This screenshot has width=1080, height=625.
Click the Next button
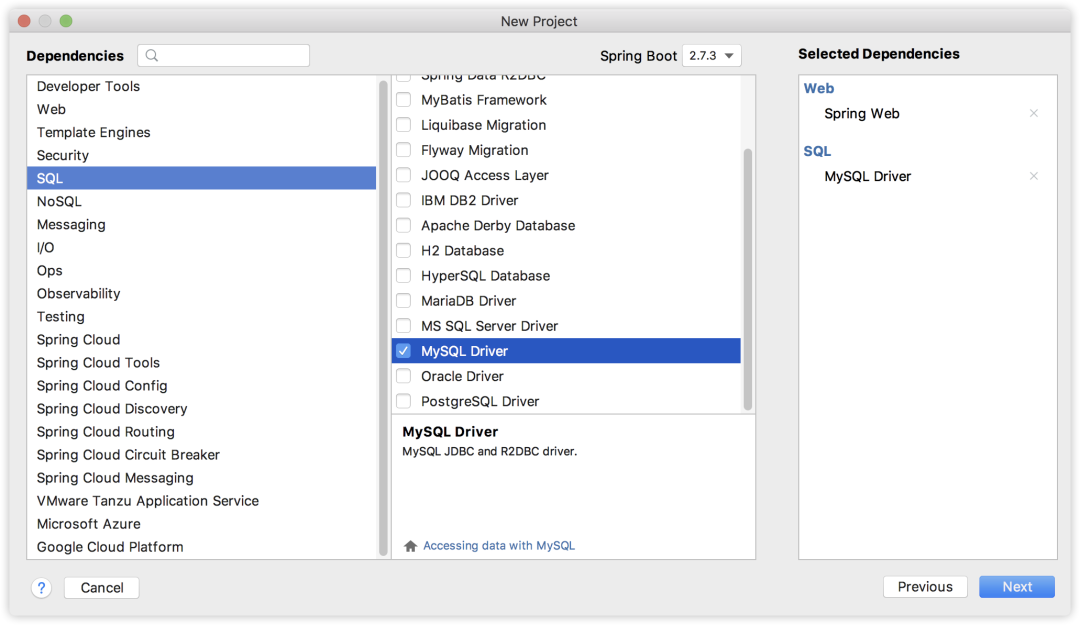coord(1016,586)
